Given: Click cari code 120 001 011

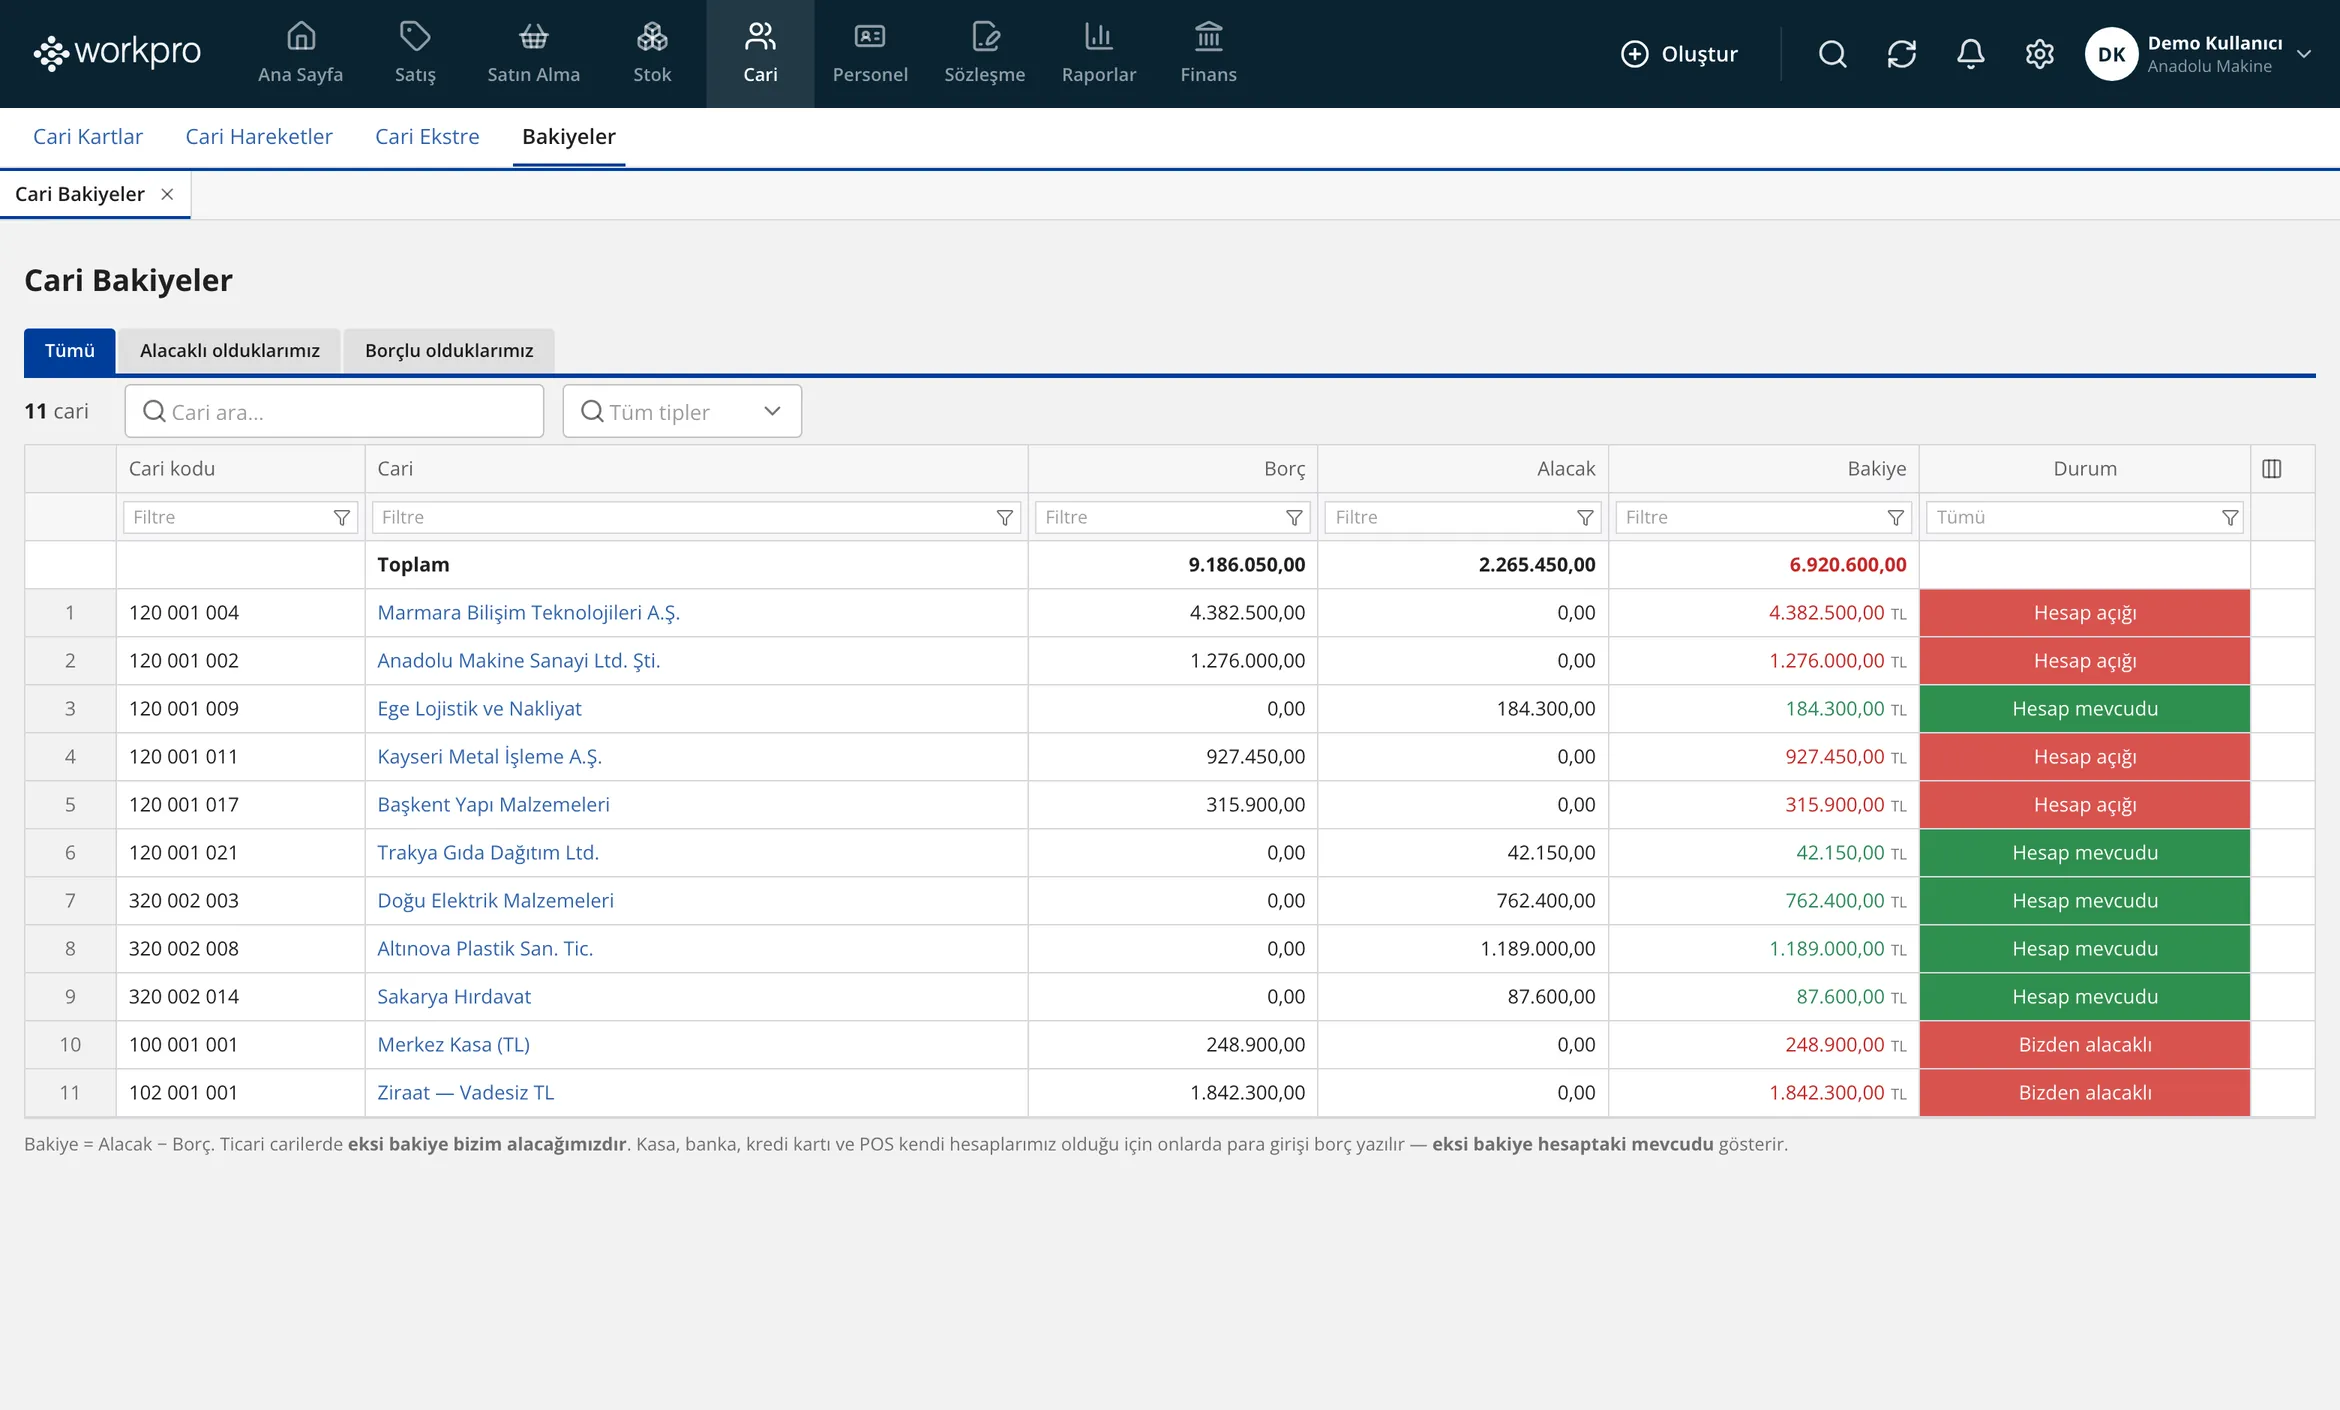Looking at the screenshot, I should click(184, 756).
